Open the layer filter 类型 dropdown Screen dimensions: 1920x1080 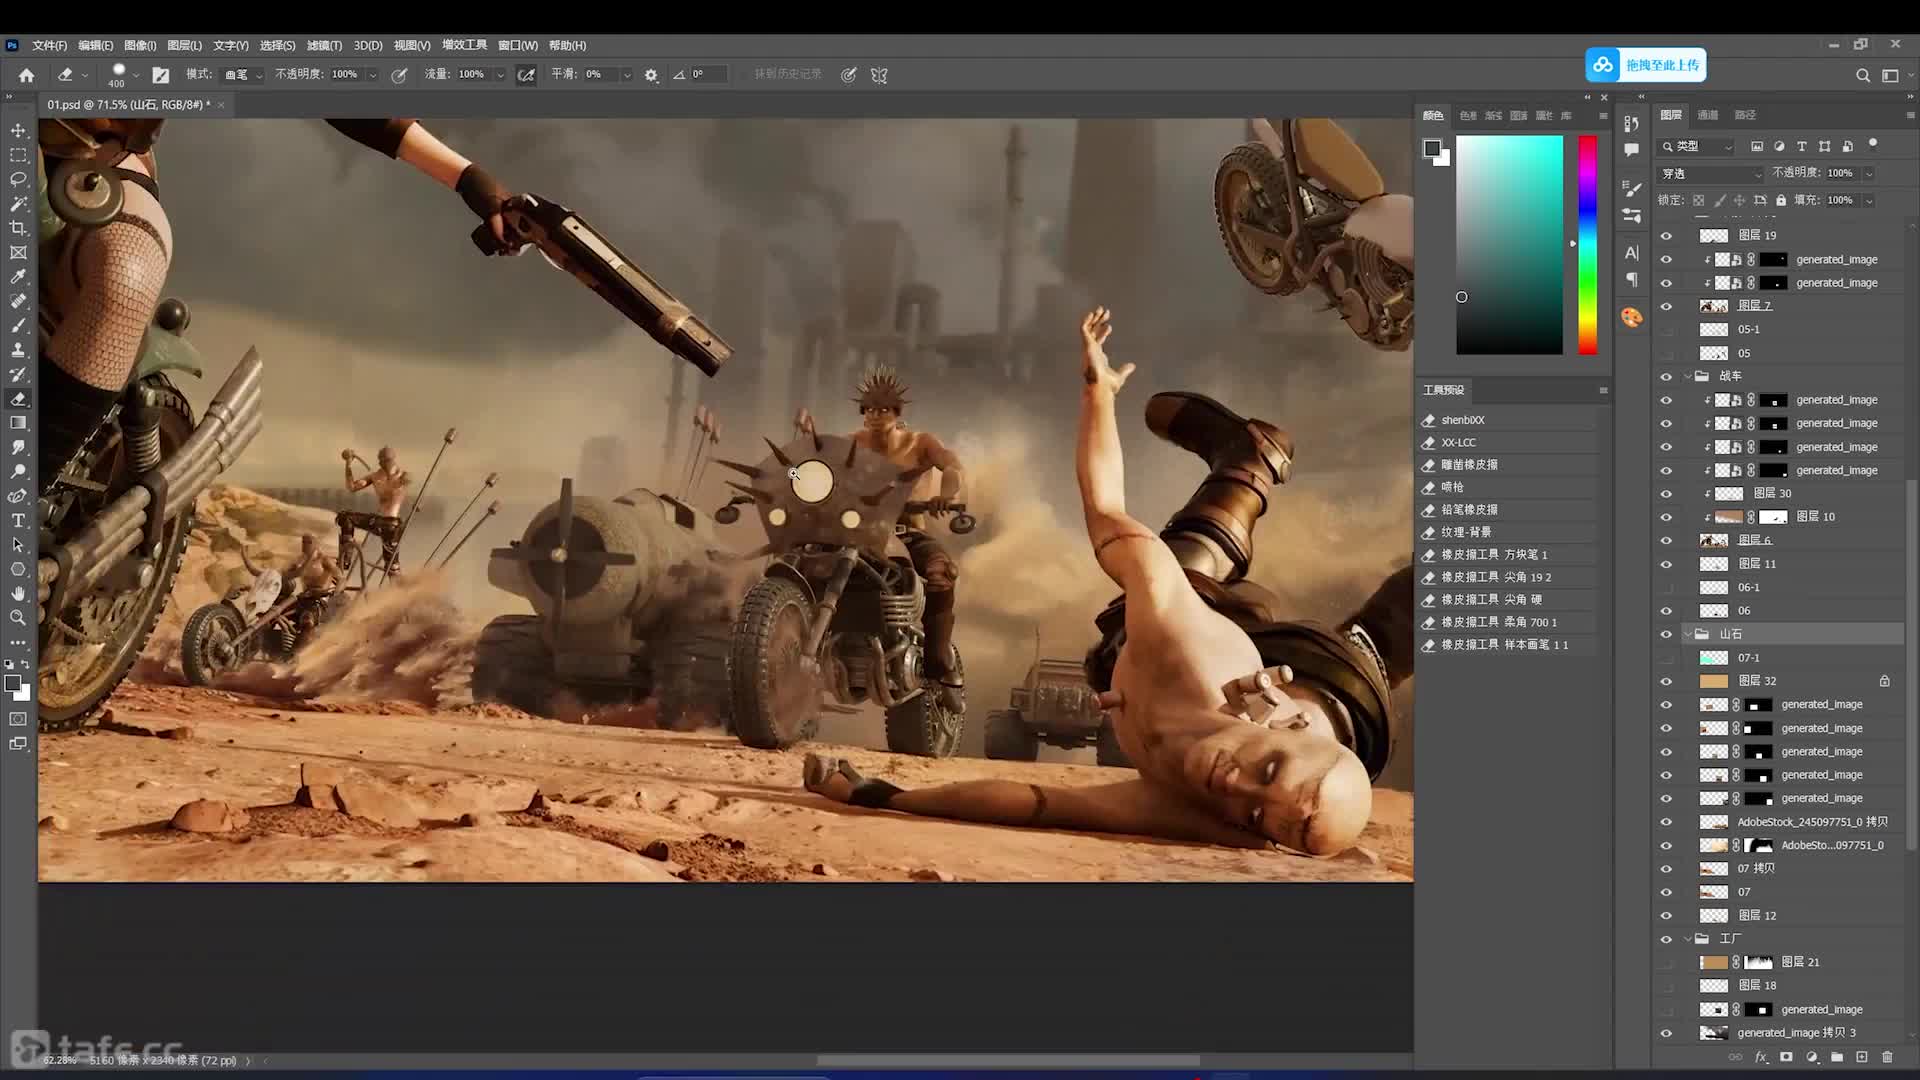pyautogui.click(x=1696, y=146)
